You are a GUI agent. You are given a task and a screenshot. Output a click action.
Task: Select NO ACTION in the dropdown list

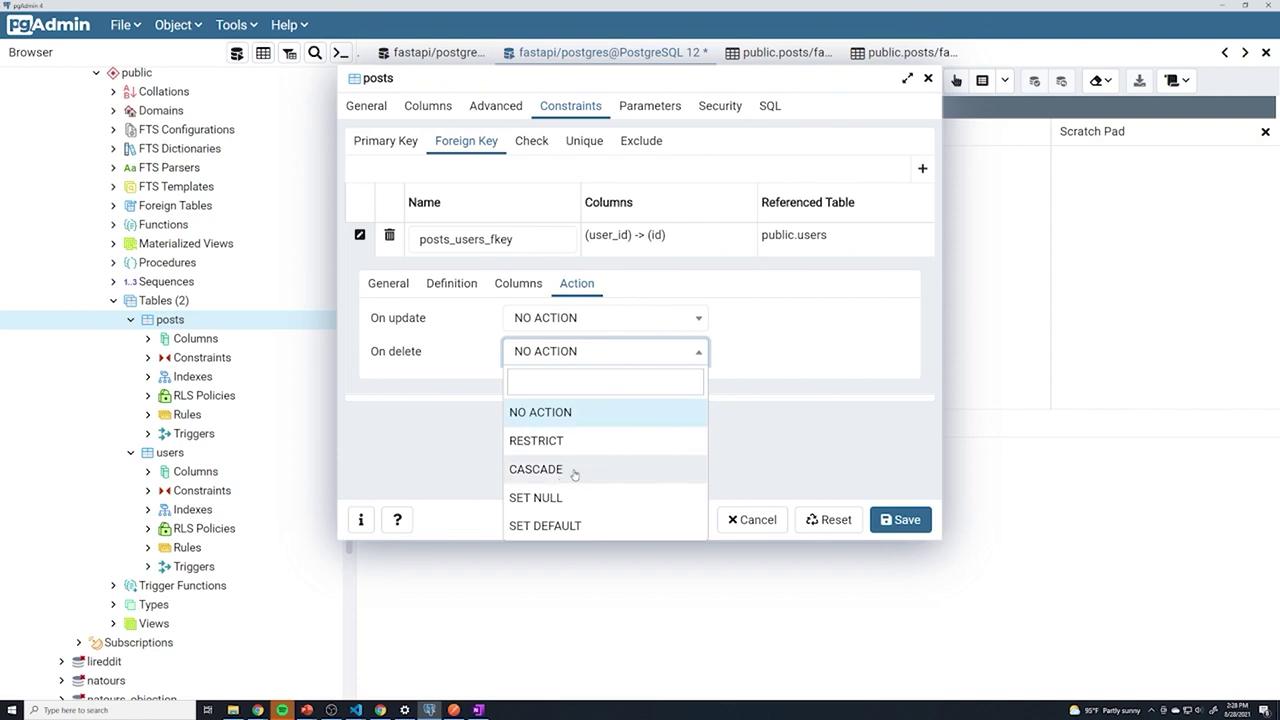(x=605, y=412)
